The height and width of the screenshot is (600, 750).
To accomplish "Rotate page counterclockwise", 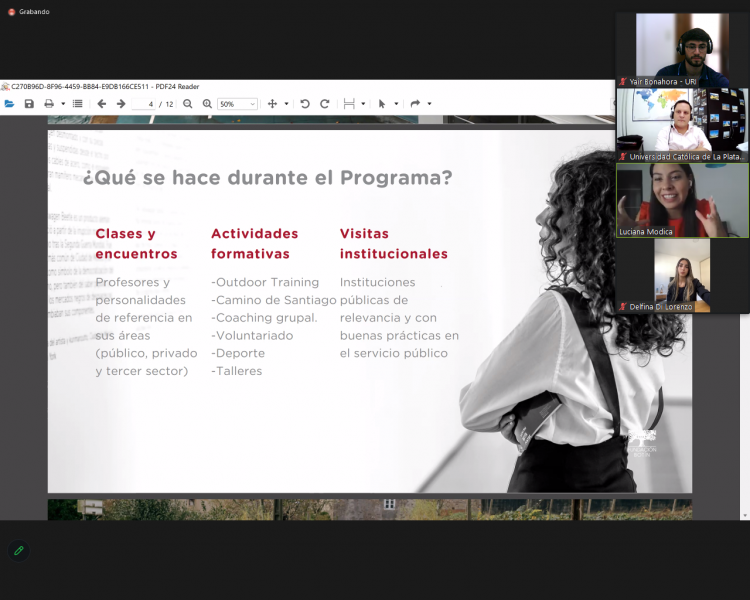I will pos(305,104).
